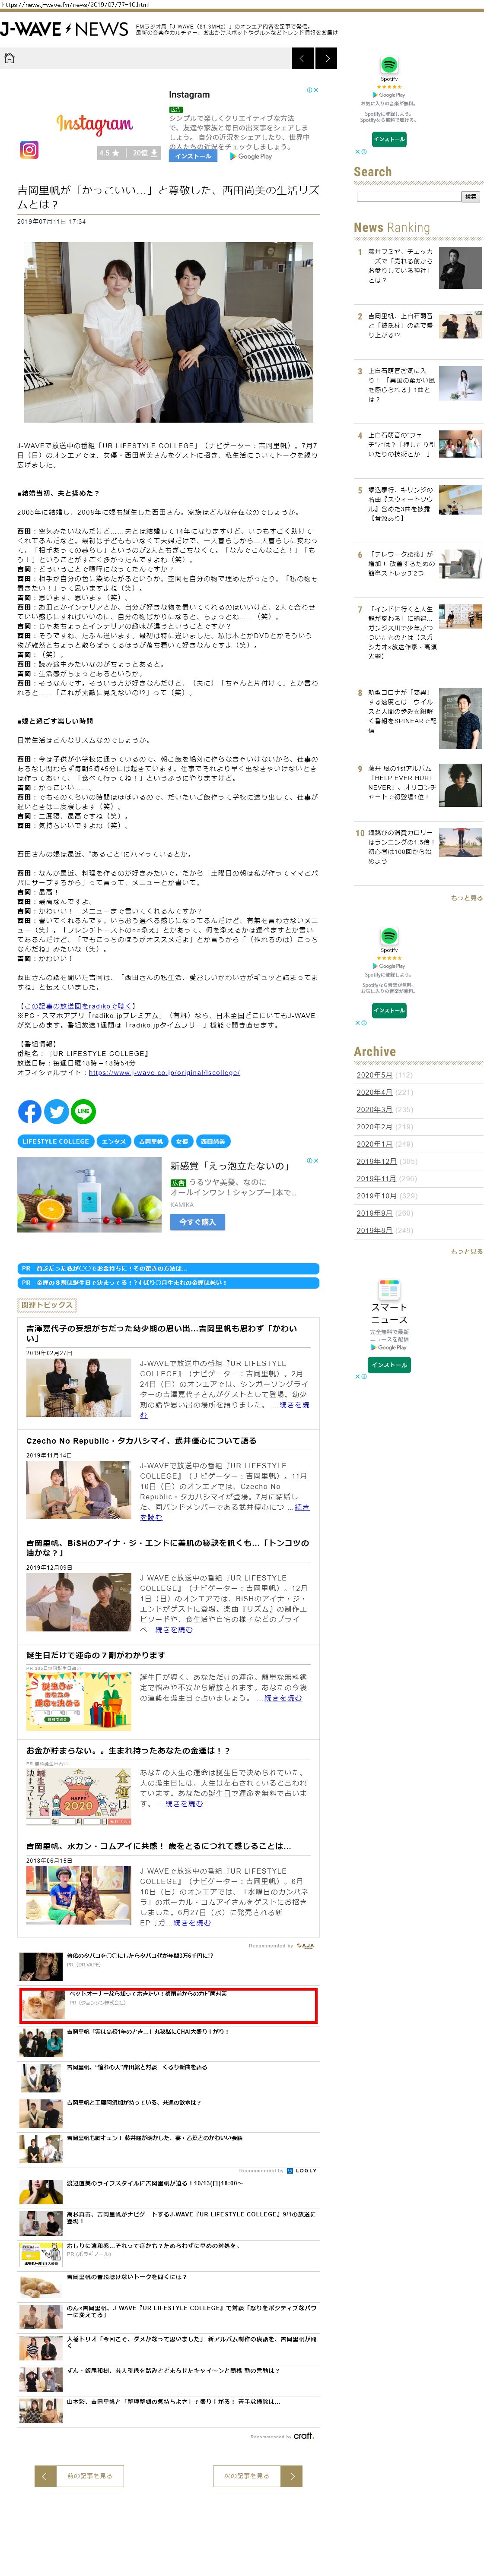Click the スマートニュース app icon in the sidebar ad
Viewport: 484px width, 2576px height.
(389, 1290)
